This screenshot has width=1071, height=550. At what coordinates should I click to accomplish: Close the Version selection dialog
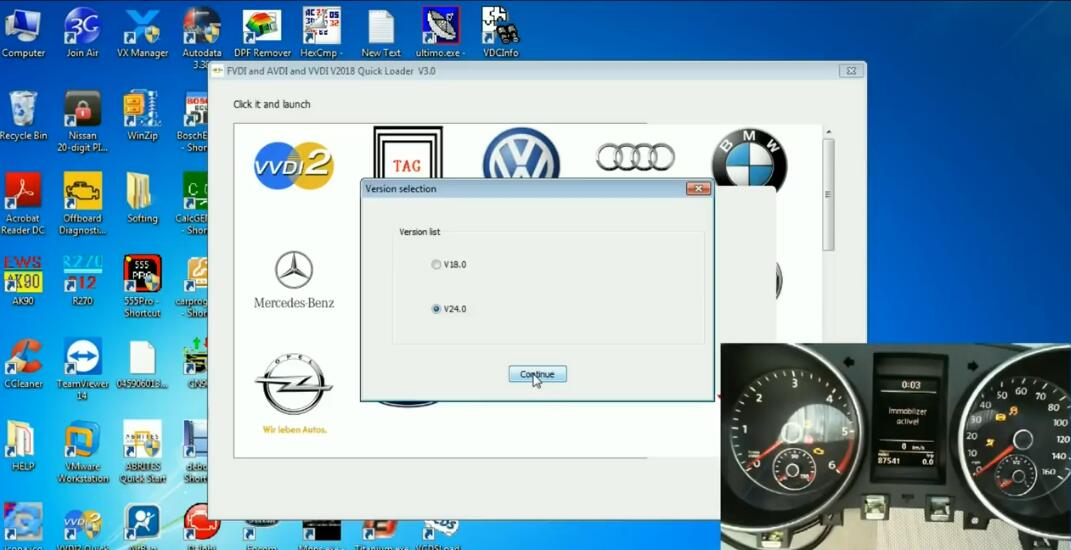coord(698,189)
